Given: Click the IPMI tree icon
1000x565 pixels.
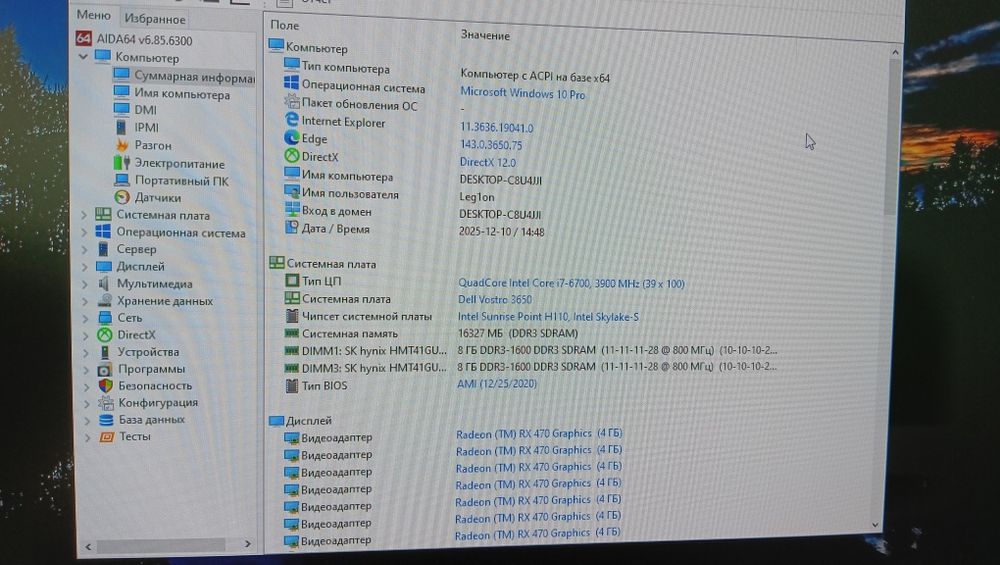Looking at the screenshot, I should pos(121,127).
